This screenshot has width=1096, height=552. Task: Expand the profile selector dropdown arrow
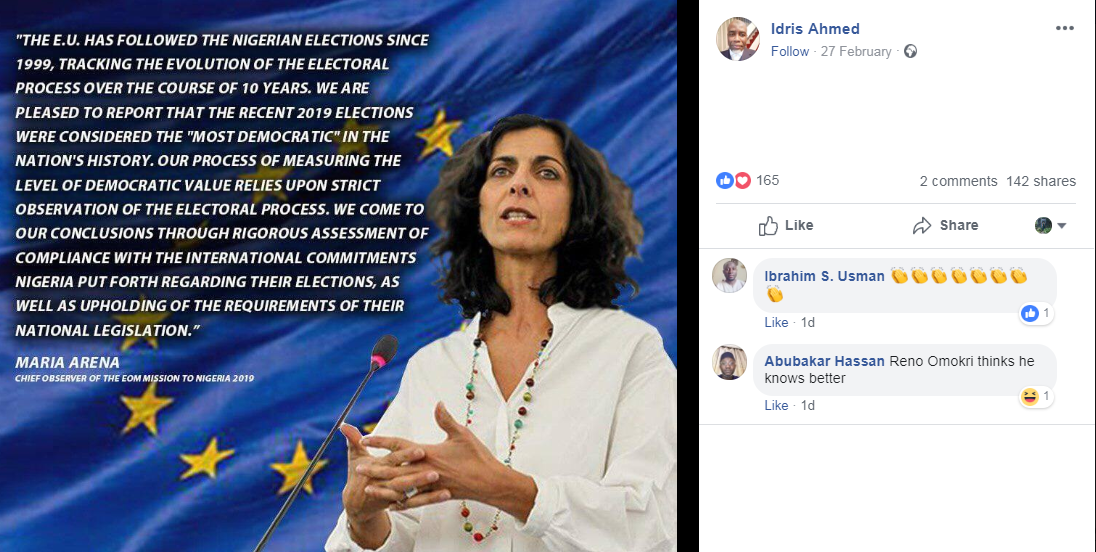[1062, 226]
